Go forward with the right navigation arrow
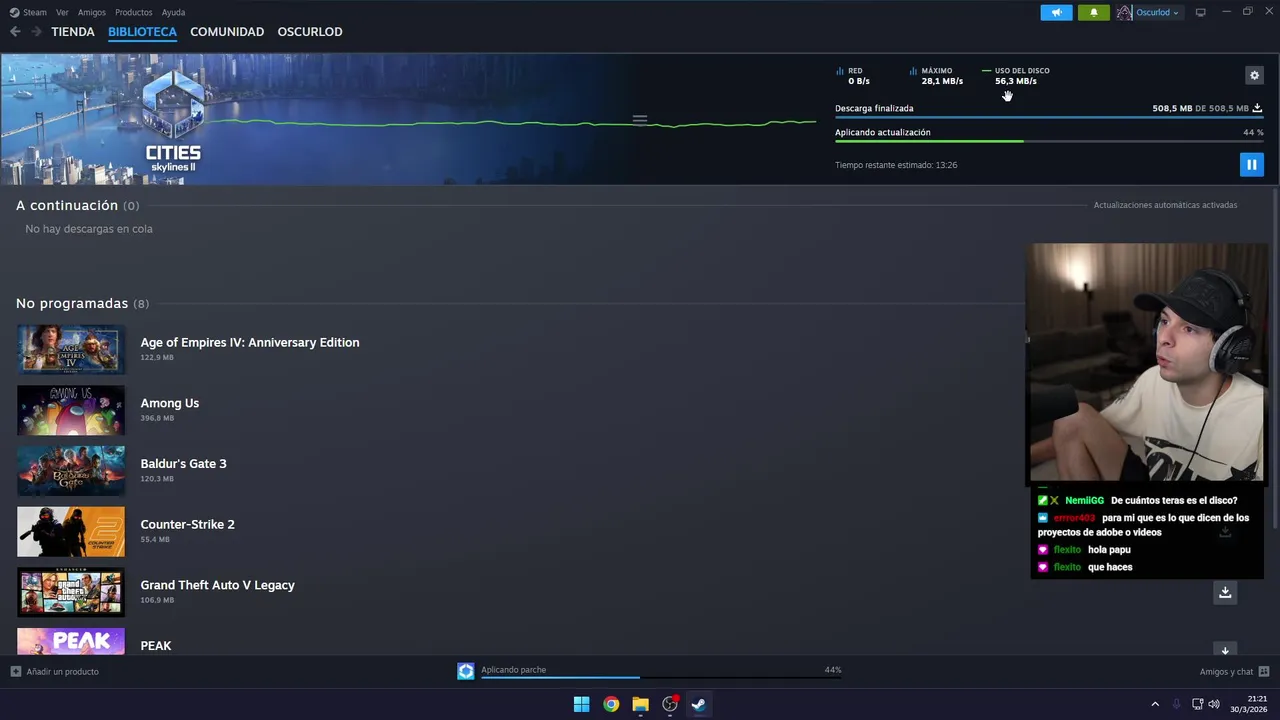Image resolution: width=1280 pixels, height=720 pixels. [36, 32]
